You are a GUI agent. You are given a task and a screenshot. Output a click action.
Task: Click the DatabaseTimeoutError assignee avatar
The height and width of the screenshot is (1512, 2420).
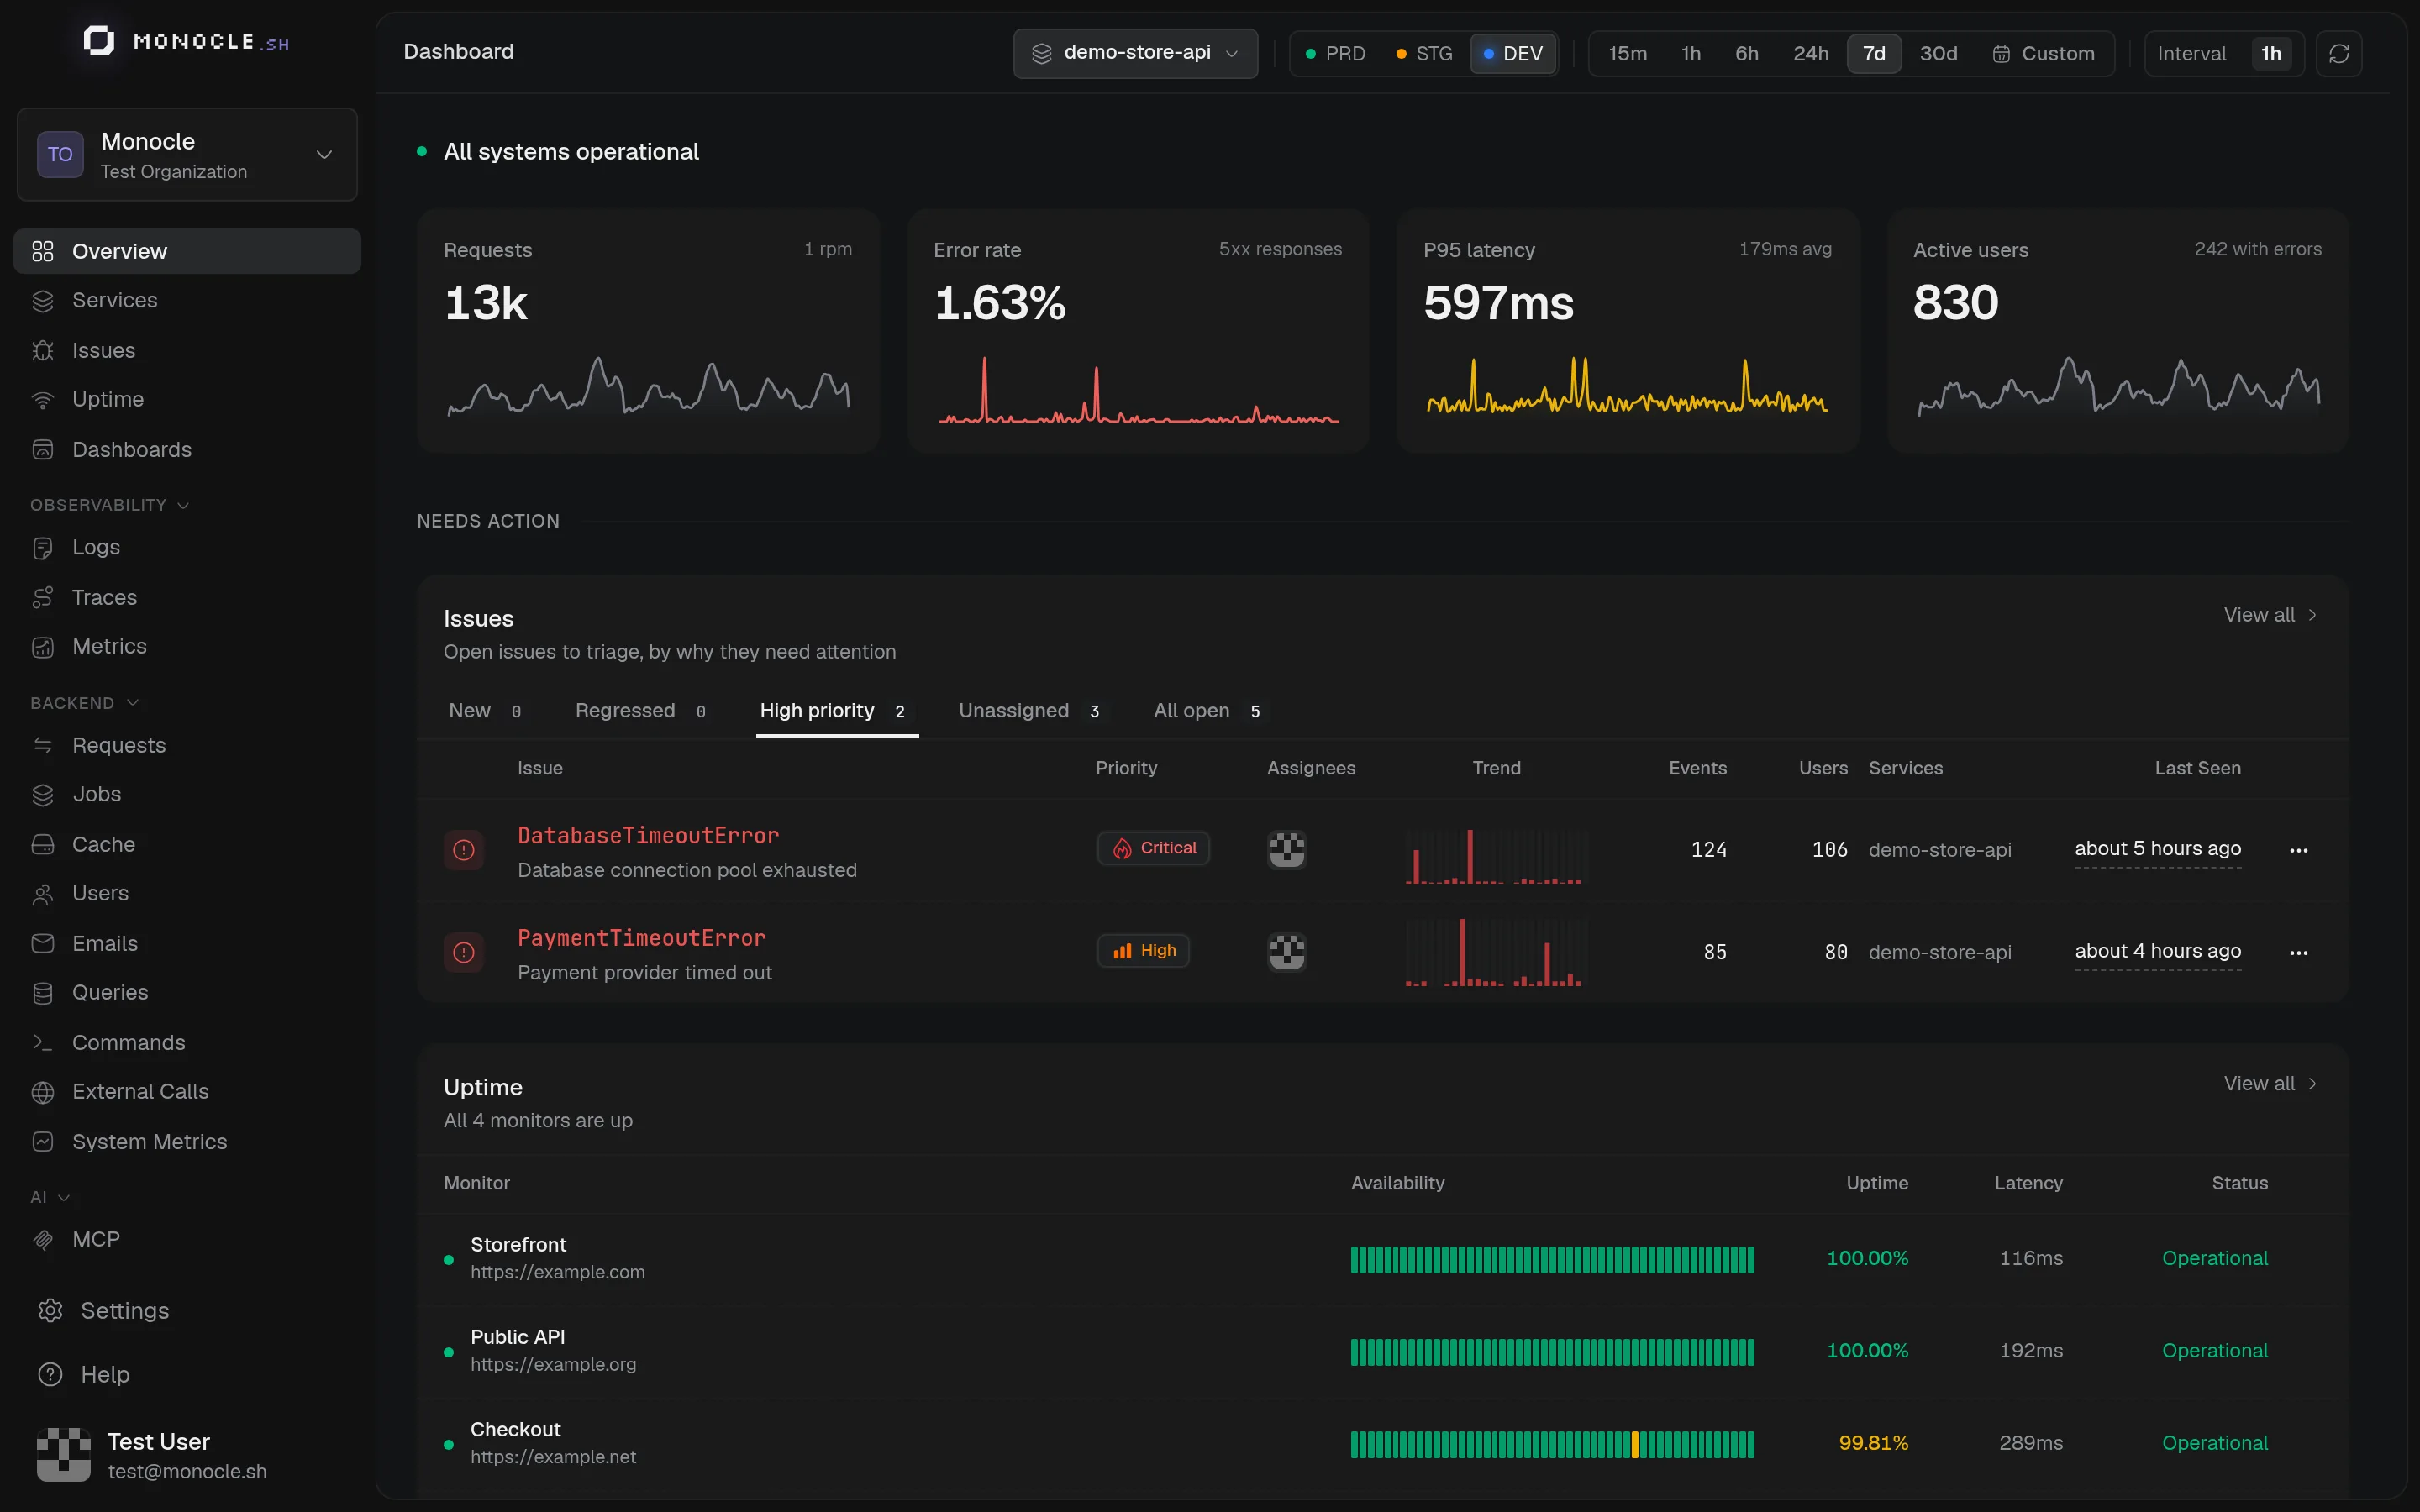tap(1287, 850)
